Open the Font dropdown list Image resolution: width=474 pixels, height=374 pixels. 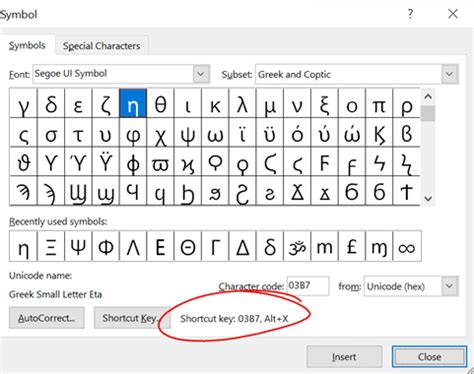201,74
